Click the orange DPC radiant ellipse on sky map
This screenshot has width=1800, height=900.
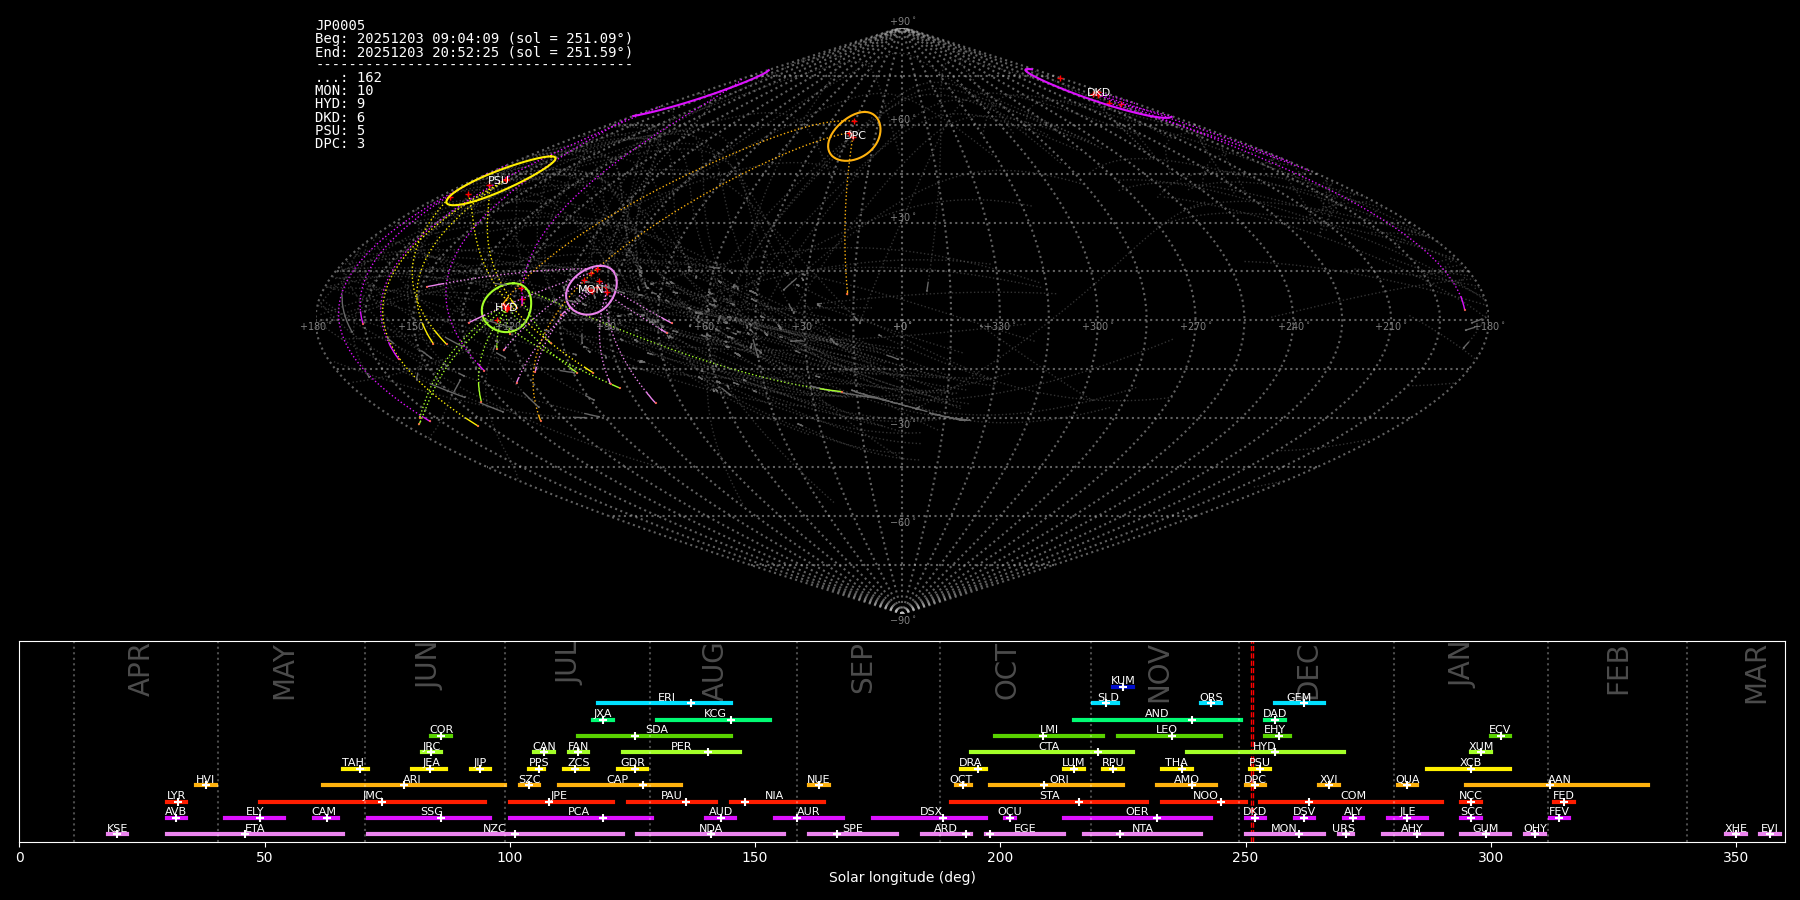tap(854, 136)
